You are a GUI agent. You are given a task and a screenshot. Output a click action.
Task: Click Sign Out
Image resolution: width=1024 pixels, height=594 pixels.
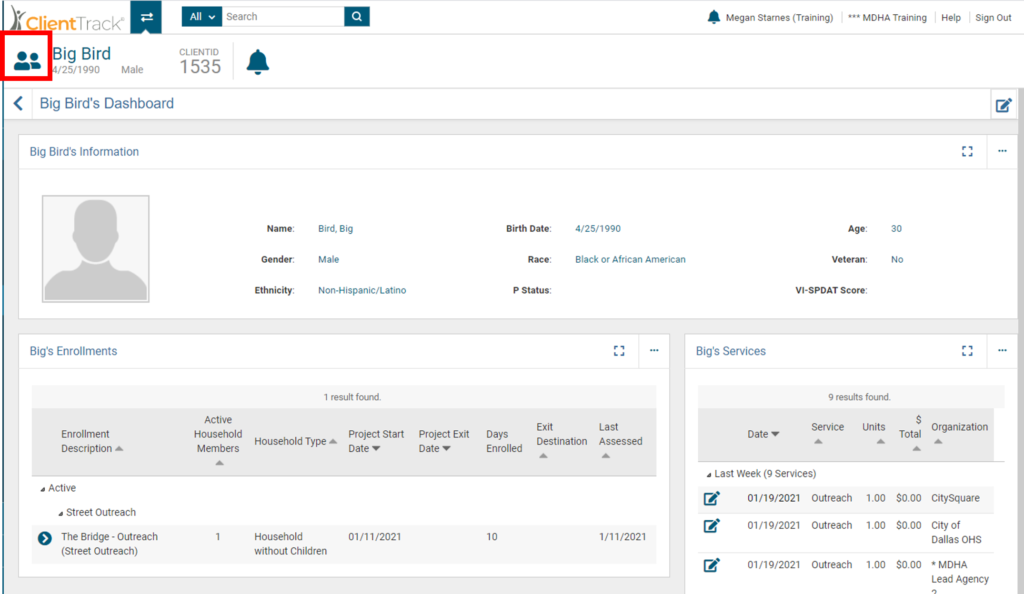pyautogui.click(x=993, y=18)
